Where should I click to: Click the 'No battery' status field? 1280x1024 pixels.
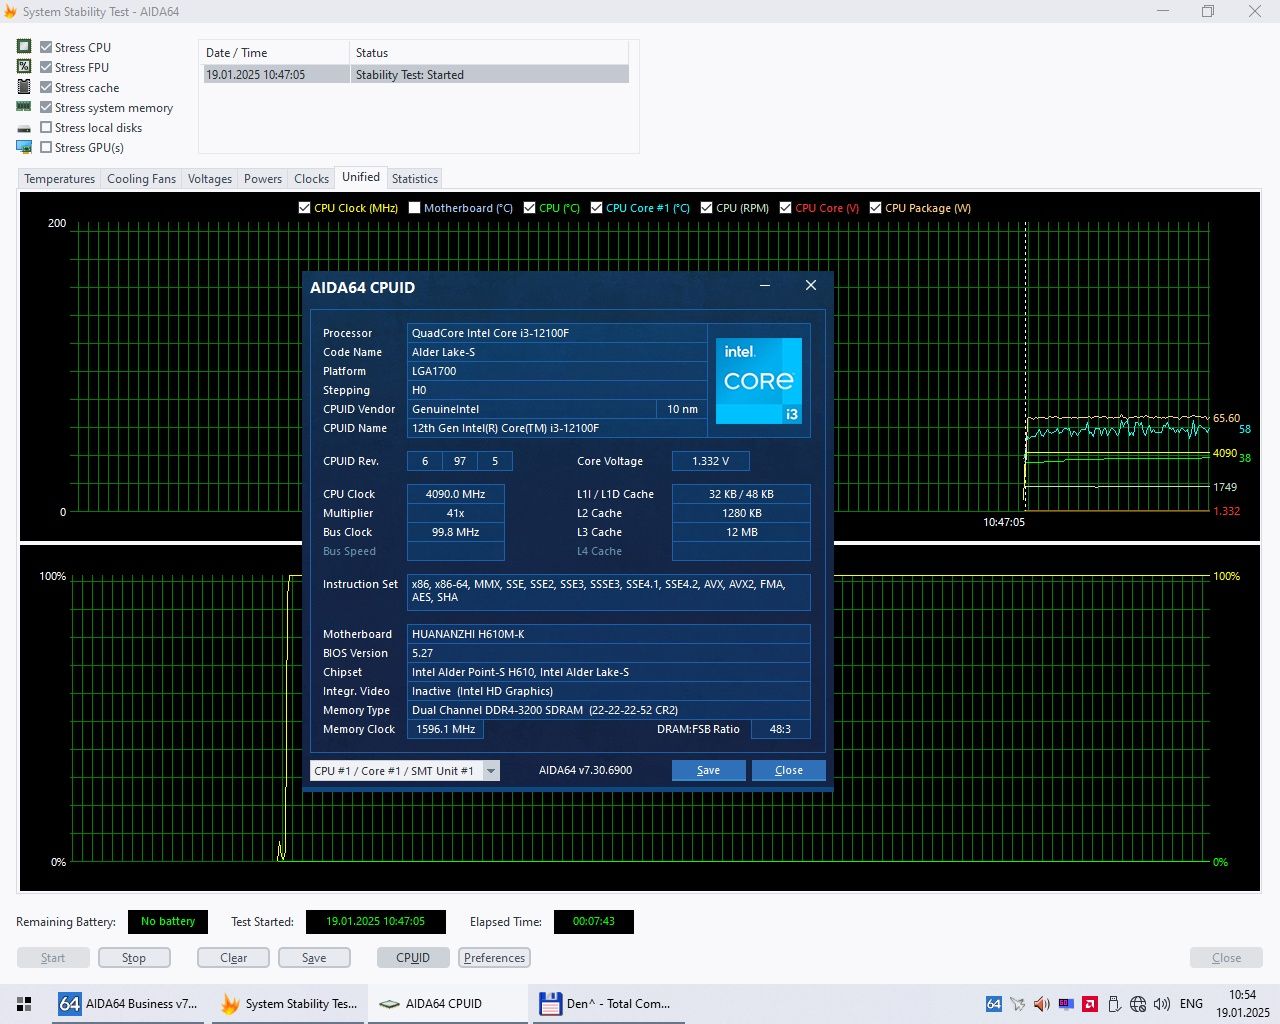(168, 922)
